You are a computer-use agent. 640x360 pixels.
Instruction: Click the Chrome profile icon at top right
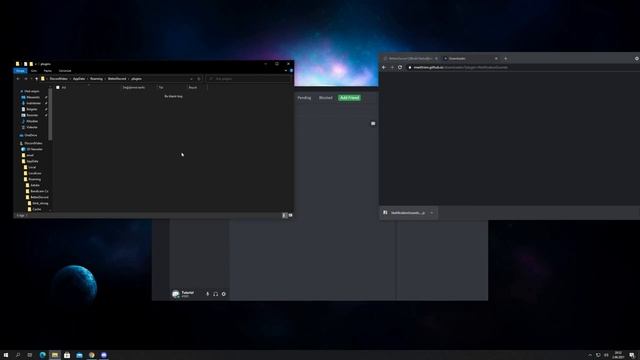[x=637, y=58]
